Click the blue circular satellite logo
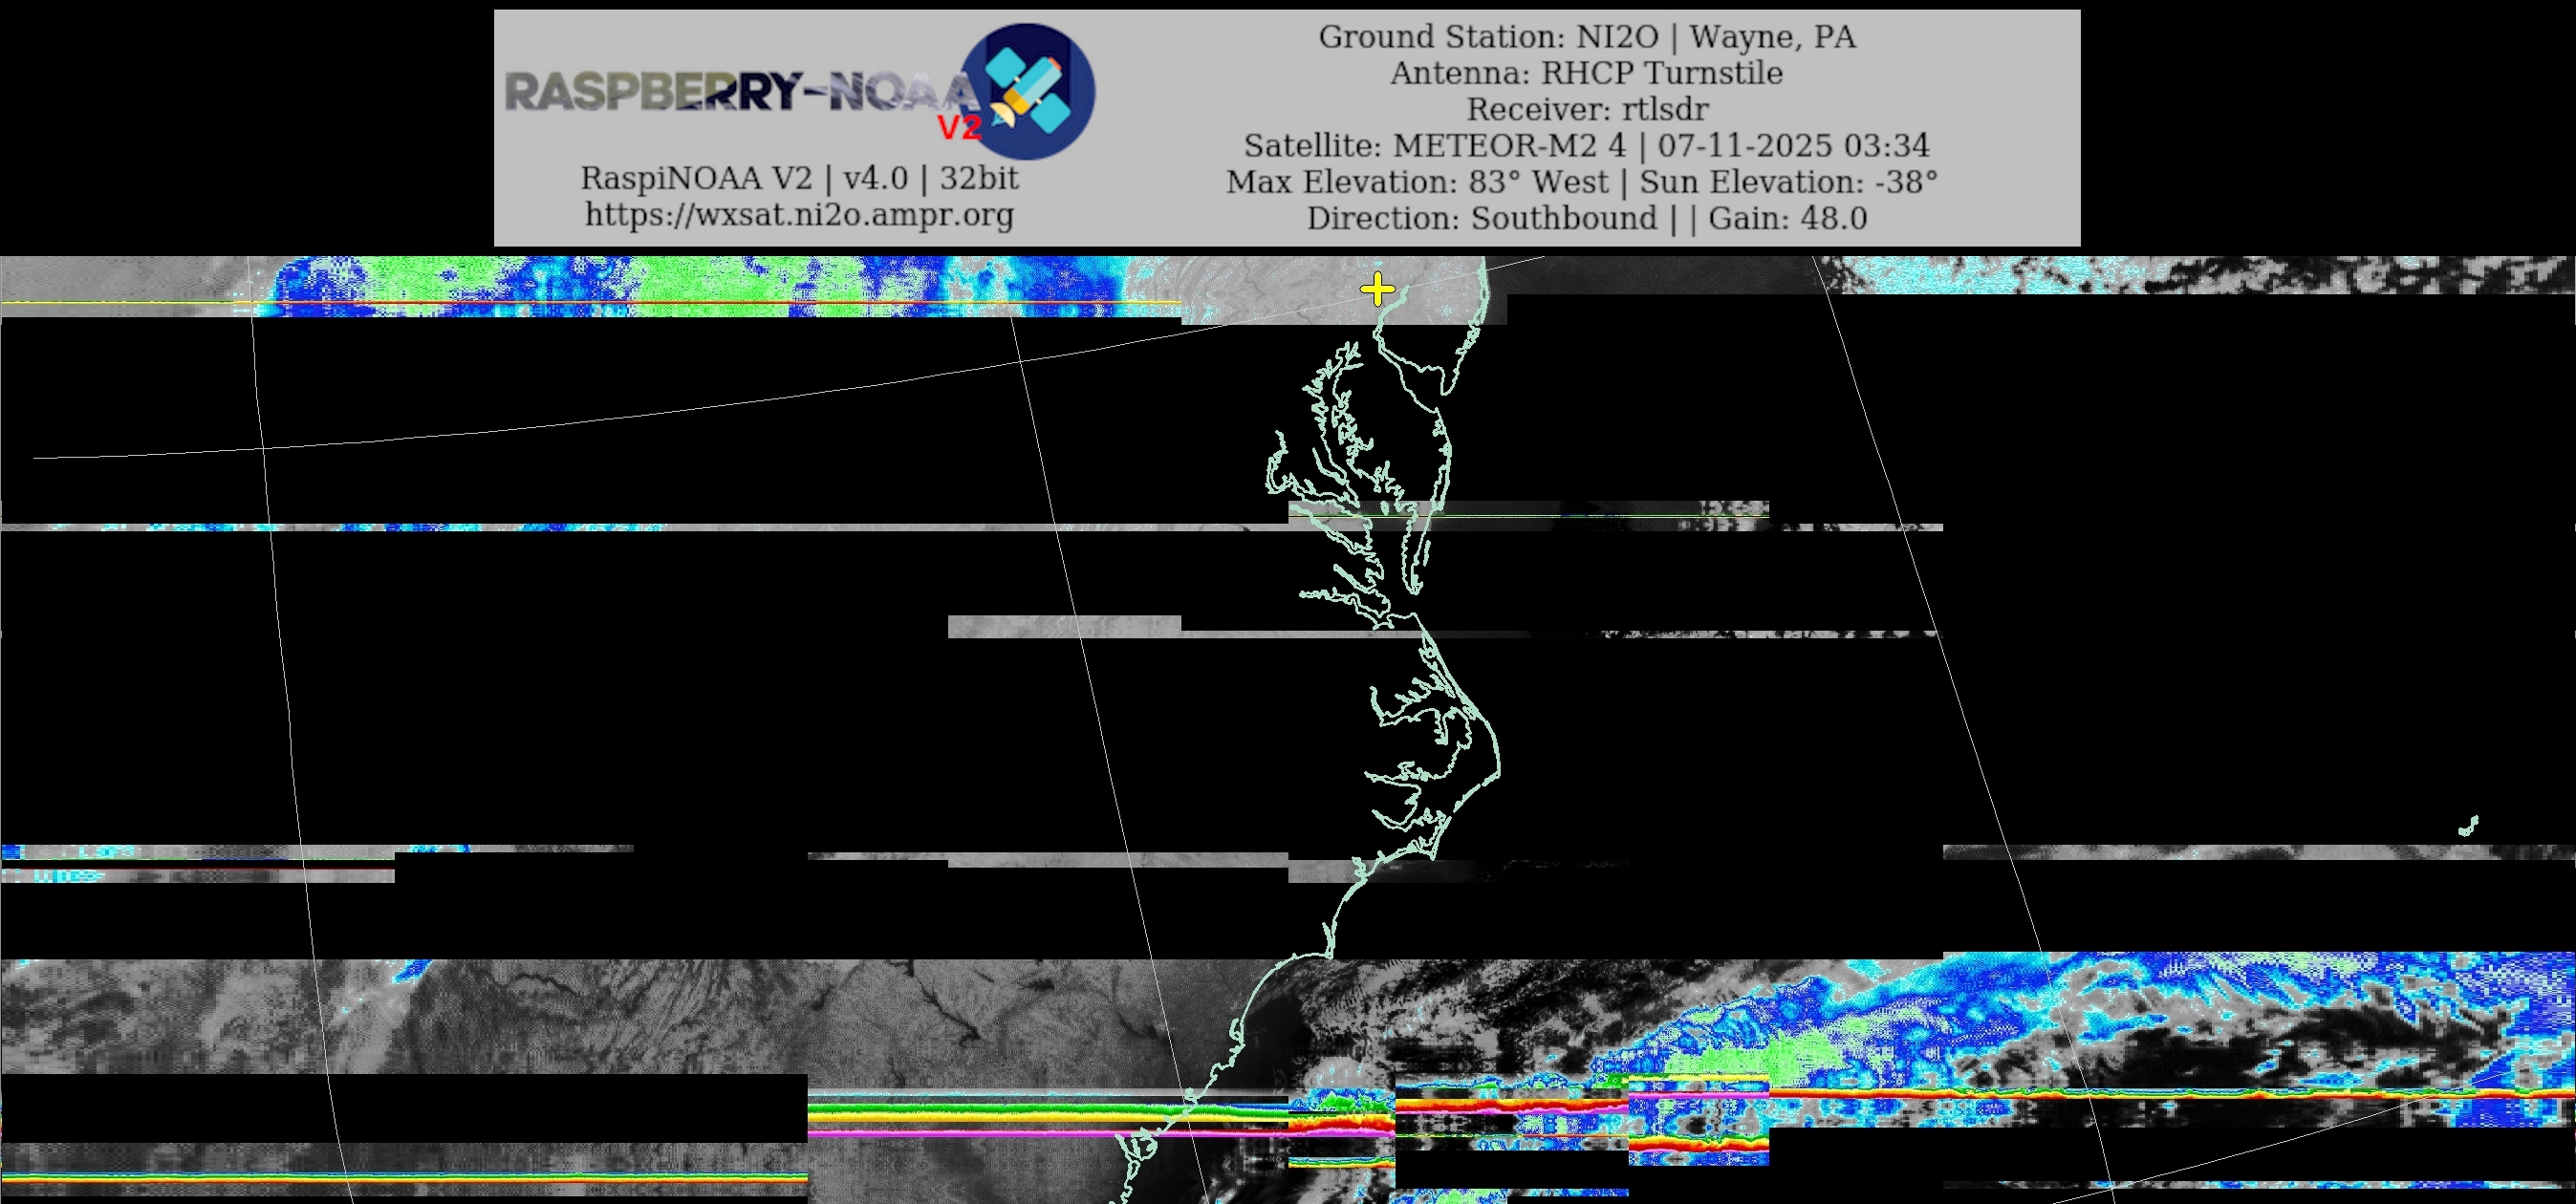 pyautogui.click(x=1028, y=91)
